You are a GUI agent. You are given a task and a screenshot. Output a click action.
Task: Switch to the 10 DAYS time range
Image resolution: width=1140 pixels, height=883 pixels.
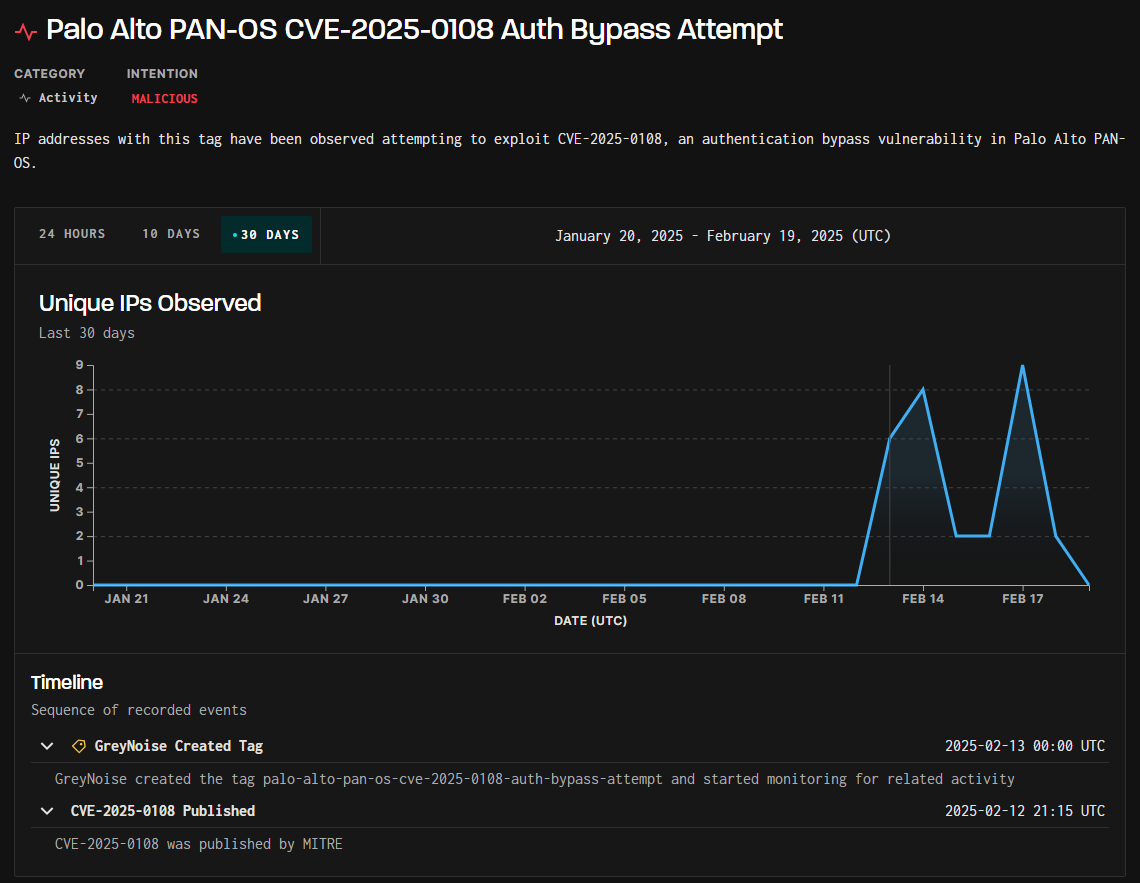click(x=171, y=234)
